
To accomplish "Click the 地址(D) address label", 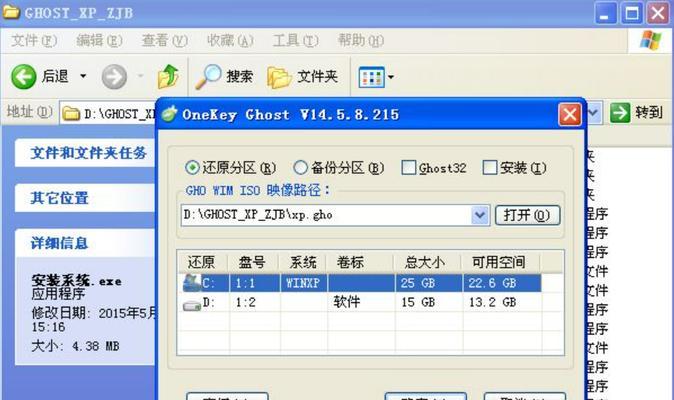I will pyautogui.click(x=30, y=112).
